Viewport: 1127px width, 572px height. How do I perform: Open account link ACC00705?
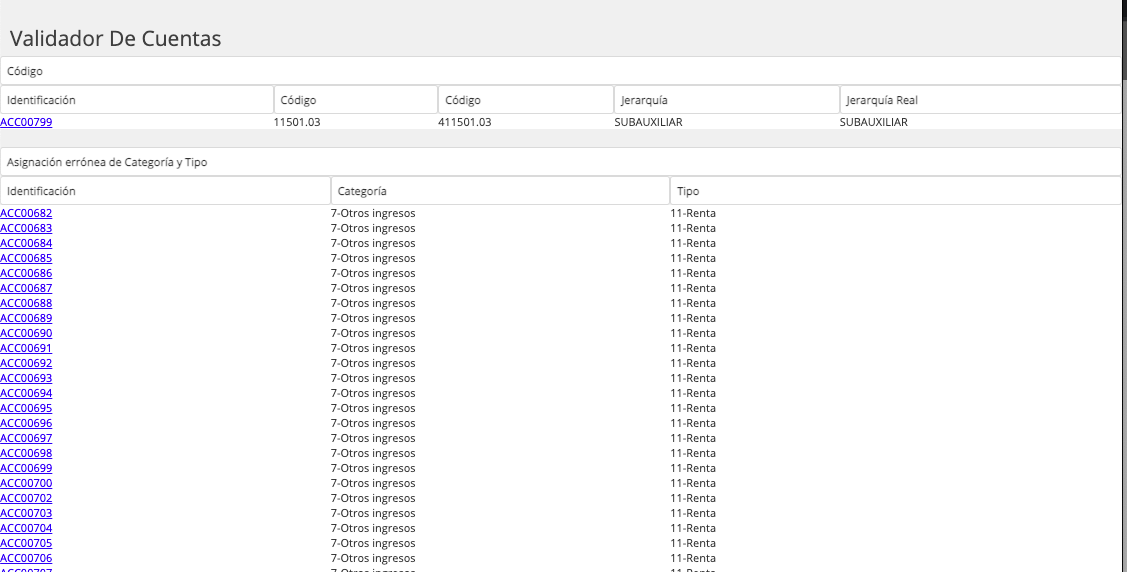coord(26,544)
